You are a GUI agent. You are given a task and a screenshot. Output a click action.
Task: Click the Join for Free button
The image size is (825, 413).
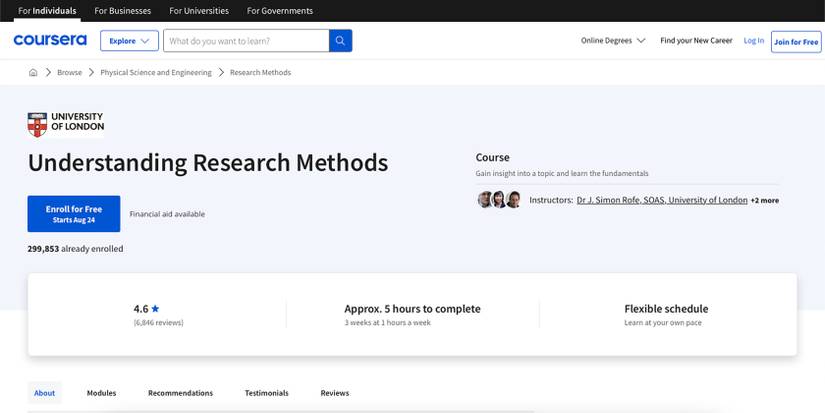click(796, 42)
